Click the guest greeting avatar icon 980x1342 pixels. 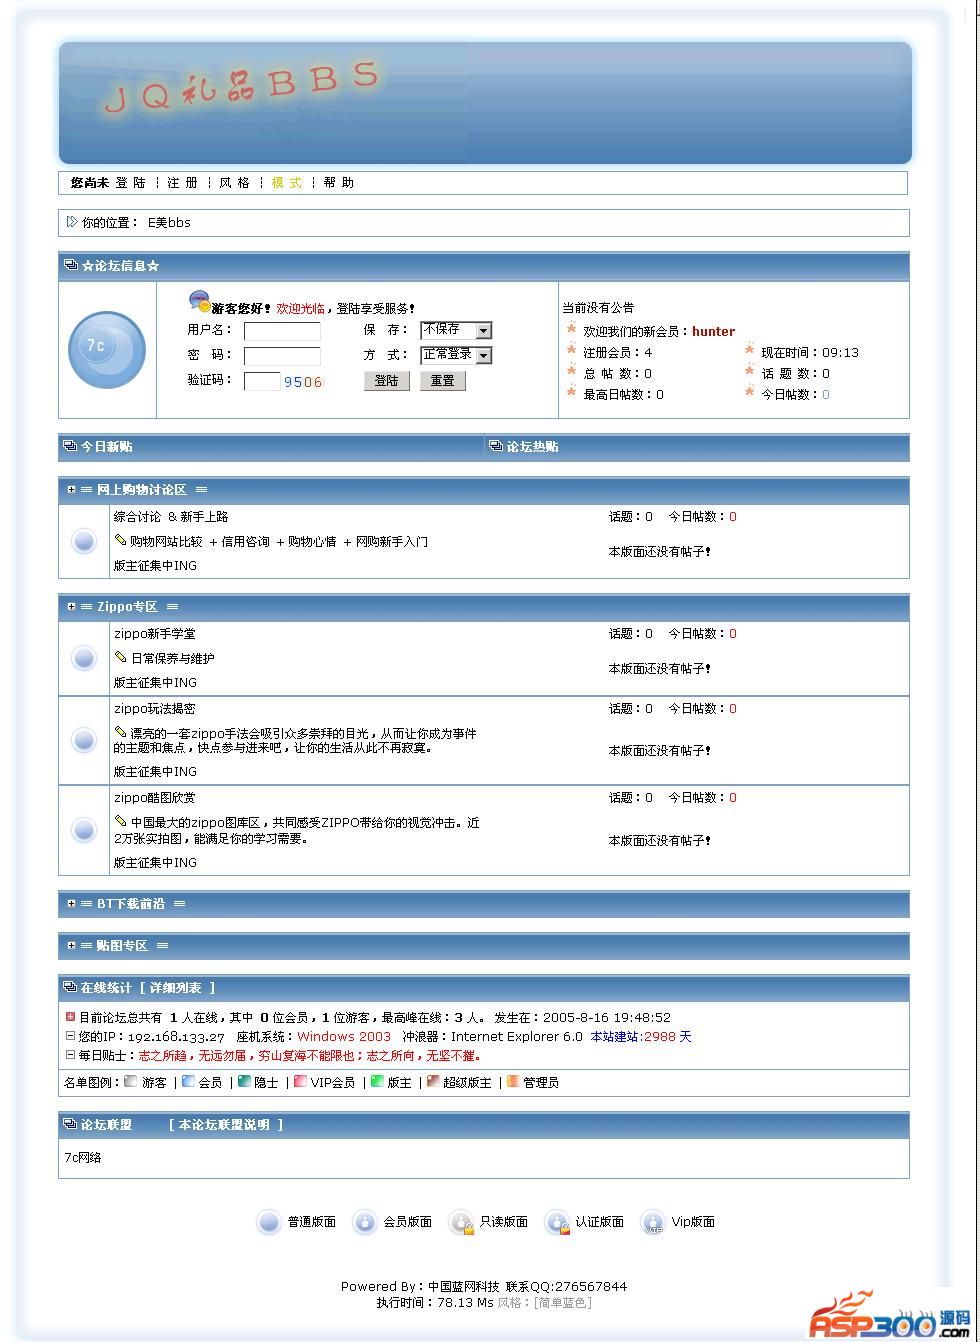tap(200, 301)
